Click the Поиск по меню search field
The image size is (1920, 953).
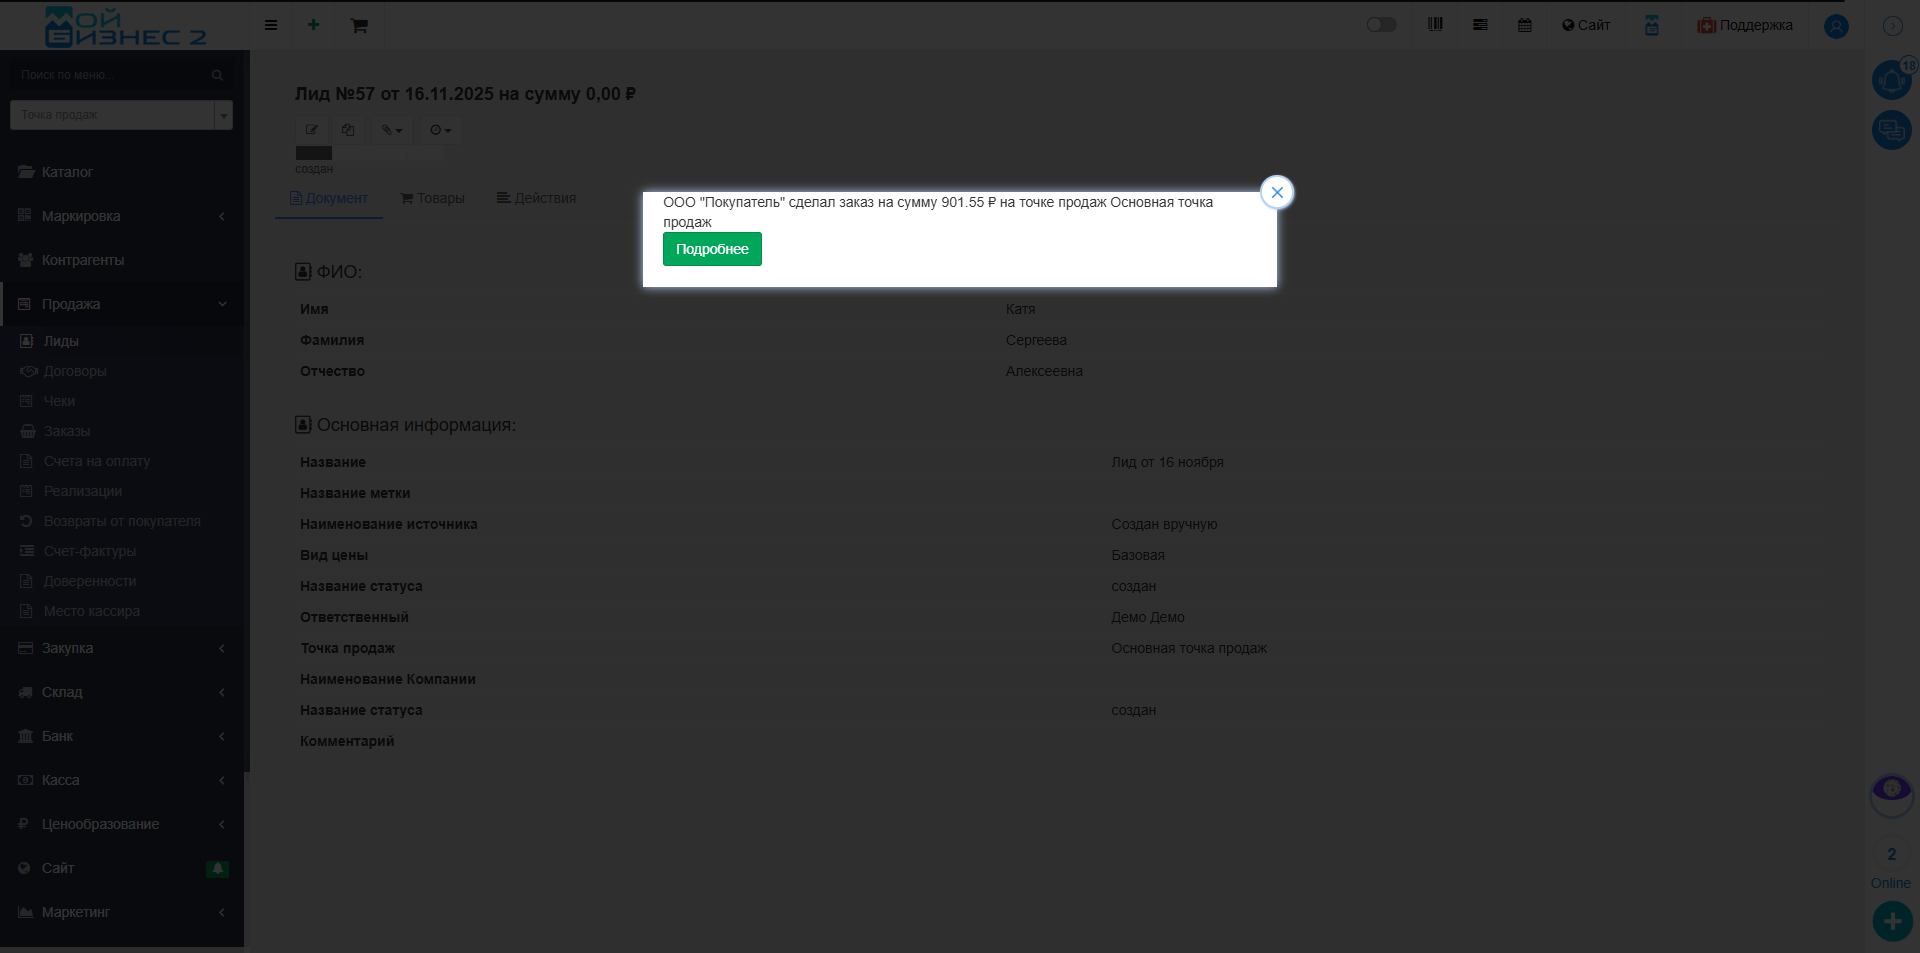[x=112, y=75]
